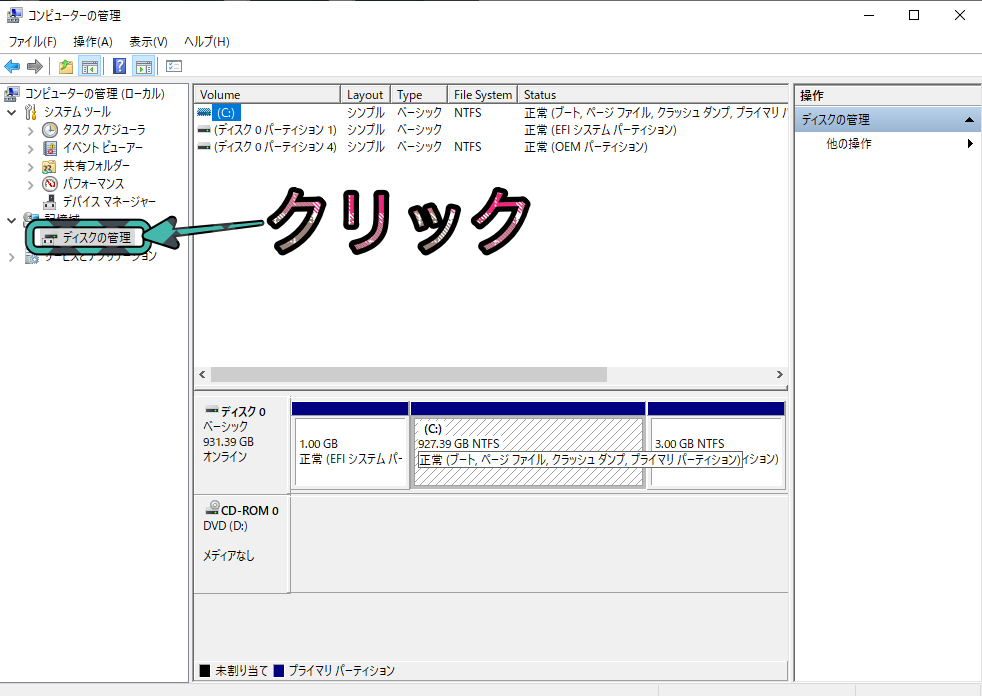Image resolution: width=982 pixels, height=696 pixels.
Task: Open the Help toolbar icon
Action: 119,66
